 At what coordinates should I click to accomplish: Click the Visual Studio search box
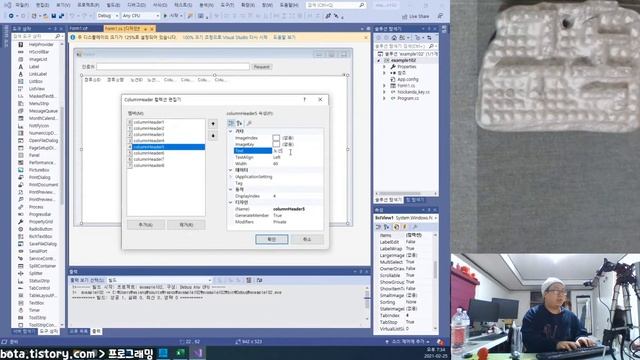[x=336, y=5]
